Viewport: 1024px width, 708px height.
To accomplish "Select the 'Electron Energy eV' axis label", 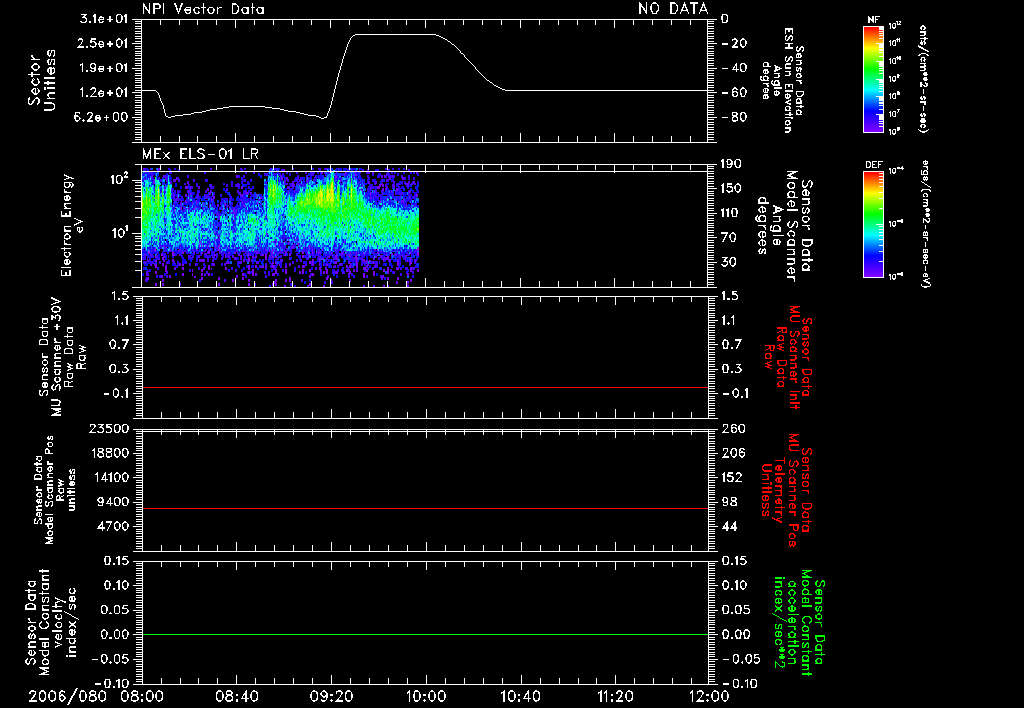I will click(71, 225).
